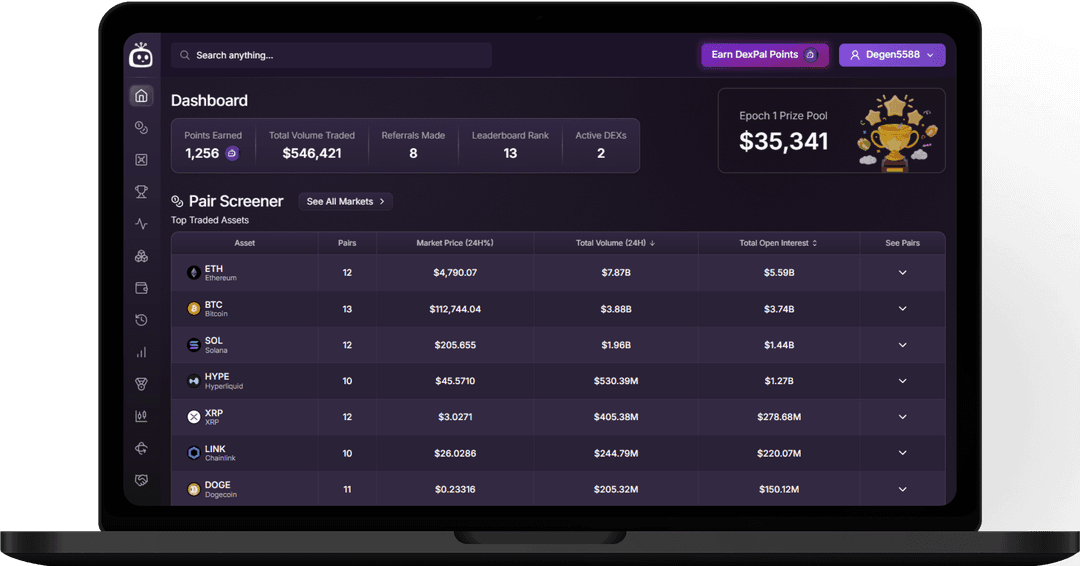The image size is (1080, 566).
Task: Open the Epoch 1 Prize Pool card
Action: (831, 130)
